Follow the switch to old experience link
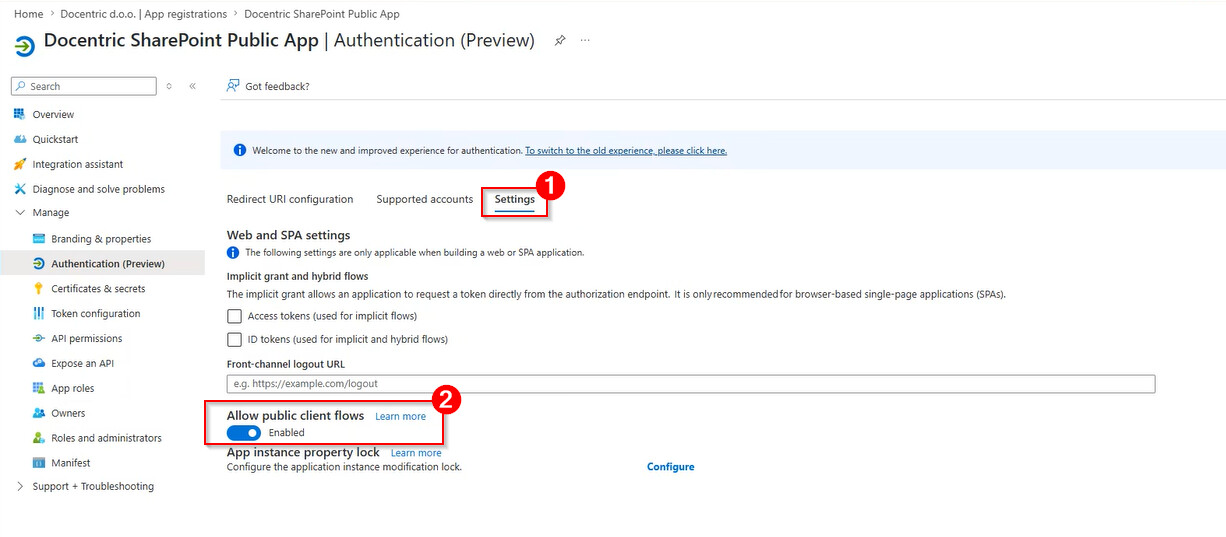The image size is (1226, 537). pyautogui.click(x=626, y=151)
